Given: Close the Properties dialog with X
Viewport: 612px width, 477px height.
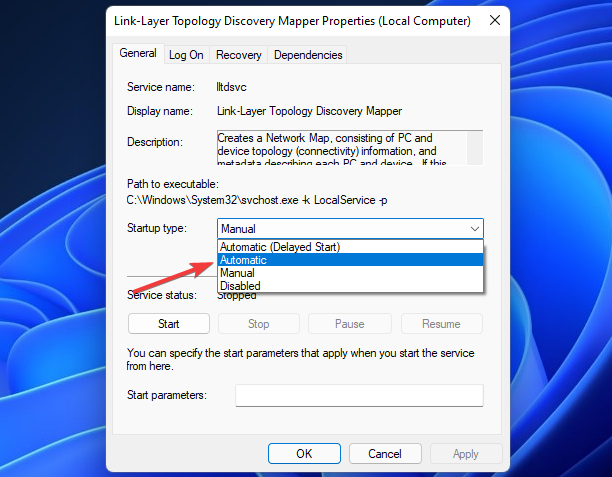Looking at the screenshot, I should coord(495,20).
